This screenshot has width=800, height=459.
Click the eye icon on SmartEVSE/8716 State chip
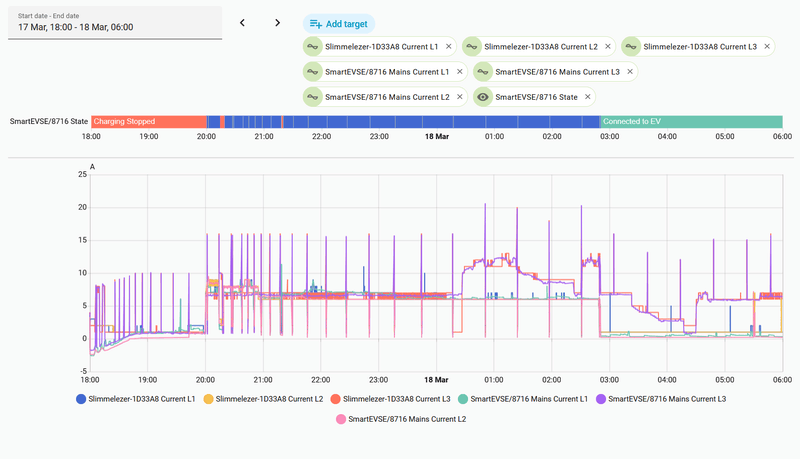[x=483, y=97]
